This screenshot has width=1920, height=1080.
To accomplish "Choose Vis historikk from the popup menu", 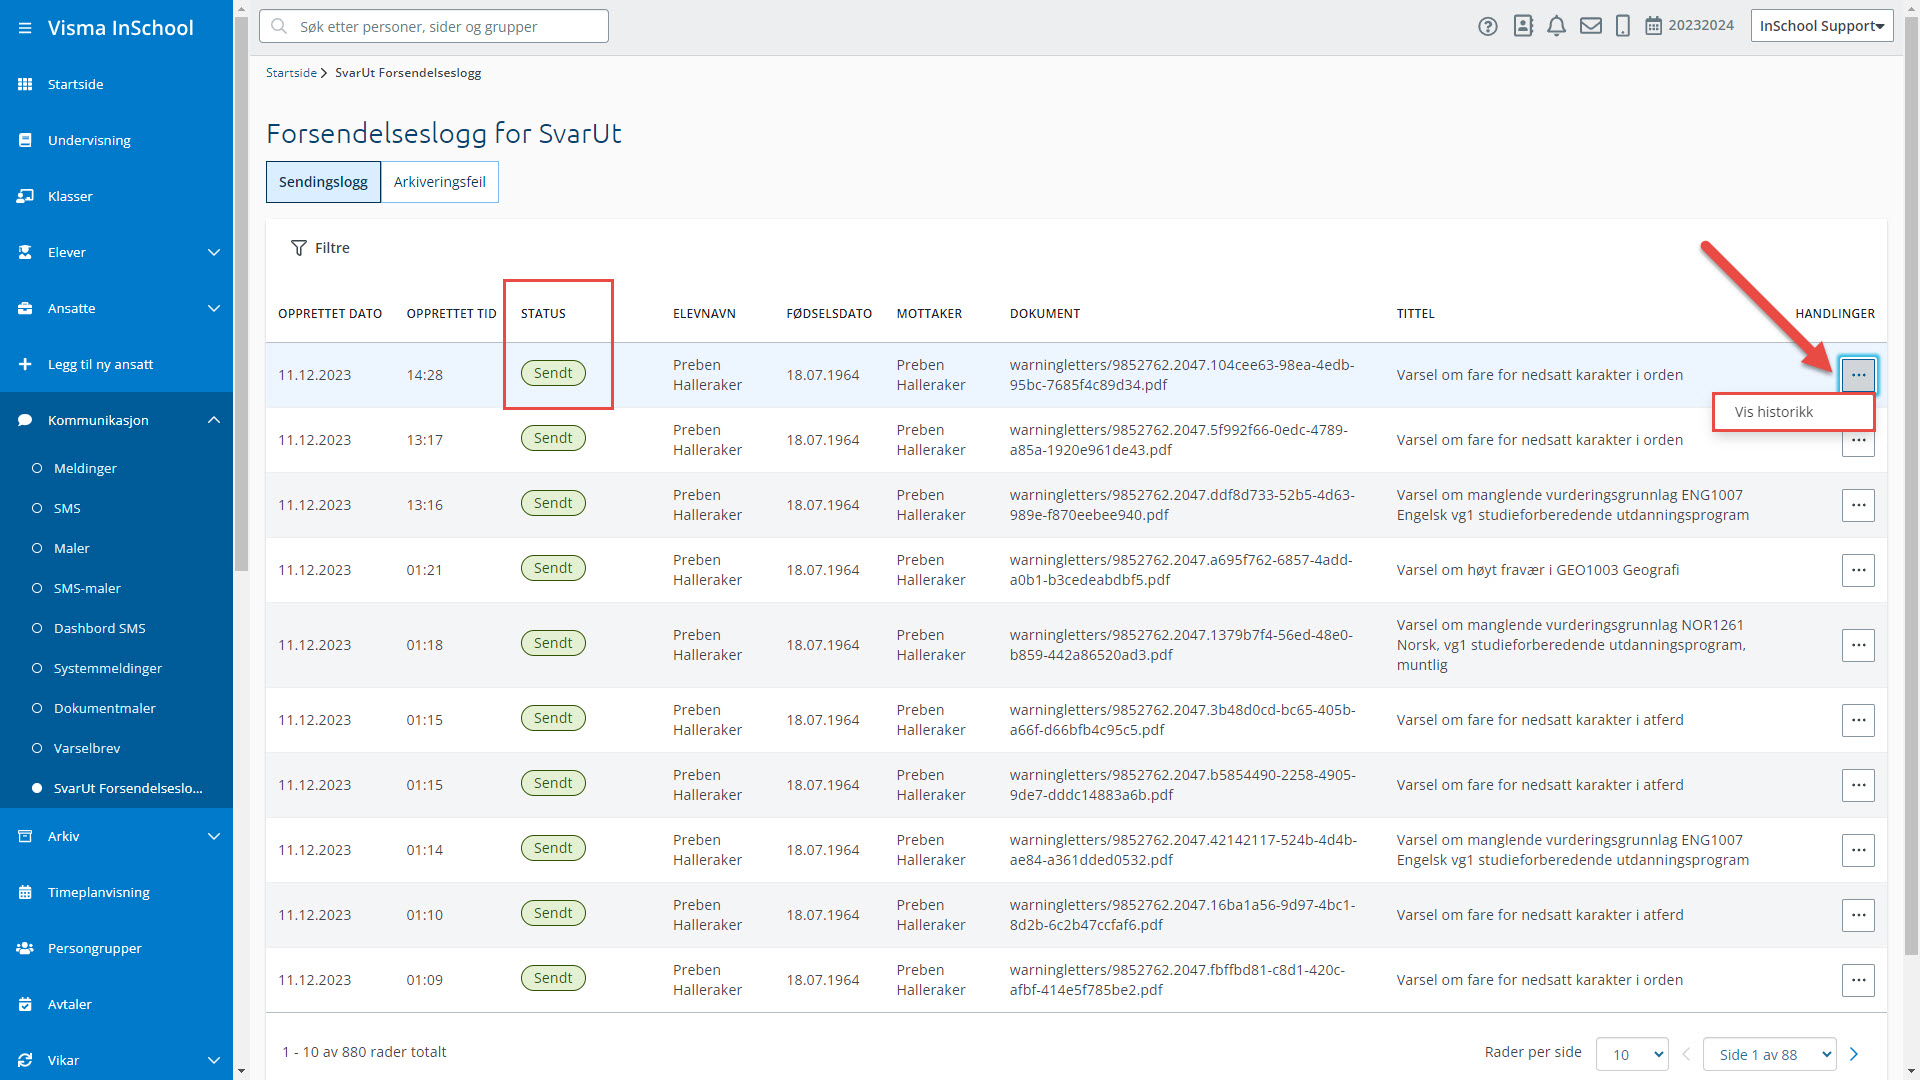I will pos(1793,412).
